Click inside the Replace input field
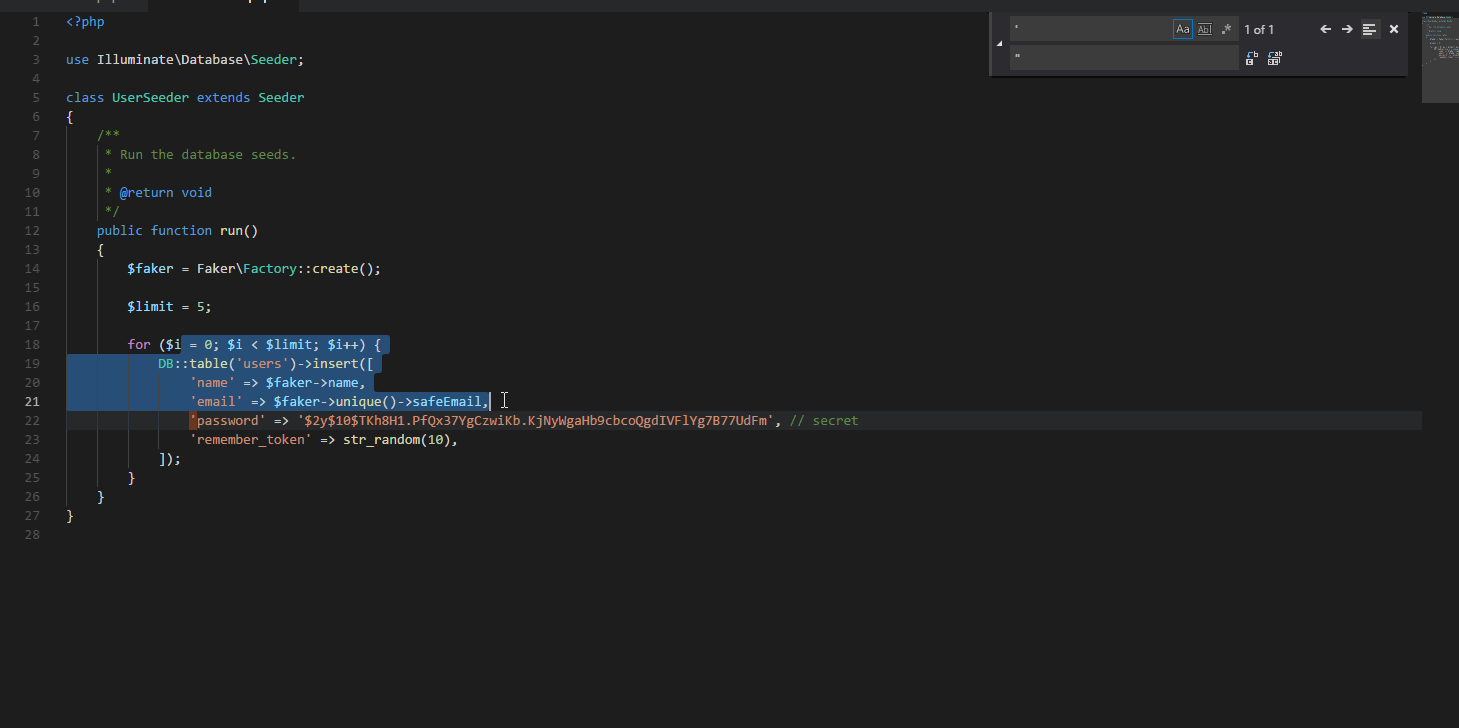Image resolution: width=1459 pixels, height=728 pixels. click(1120, 58)
